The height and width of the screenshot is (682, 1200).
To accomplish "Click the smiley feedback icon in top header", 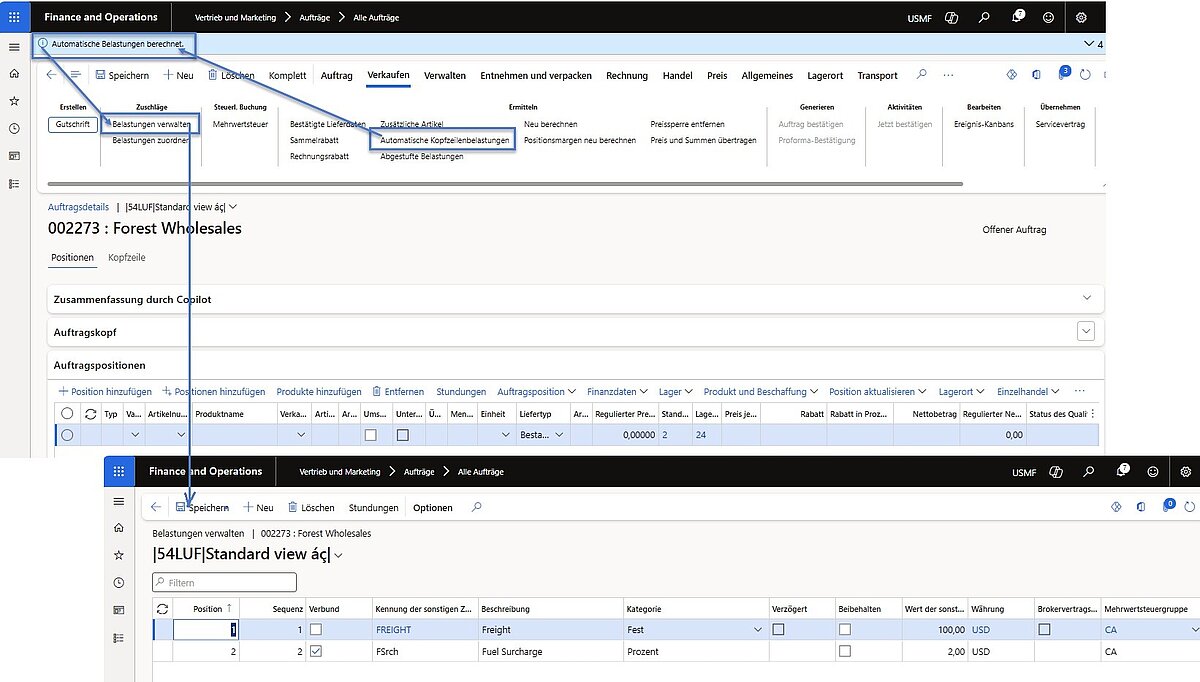I will tap(1048, 17).
